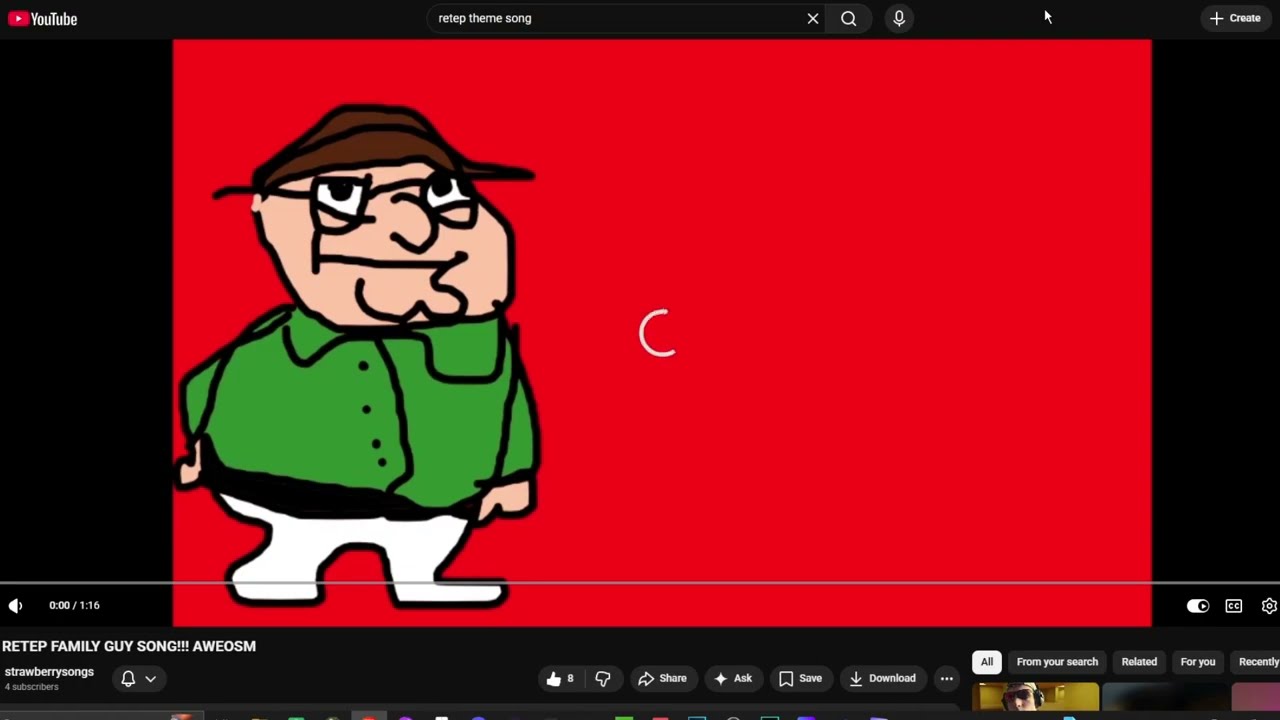Screen dimensions: 1280x720
Task: Select the All filter chip
Action: pyautogui.click(x=986, y=662)
